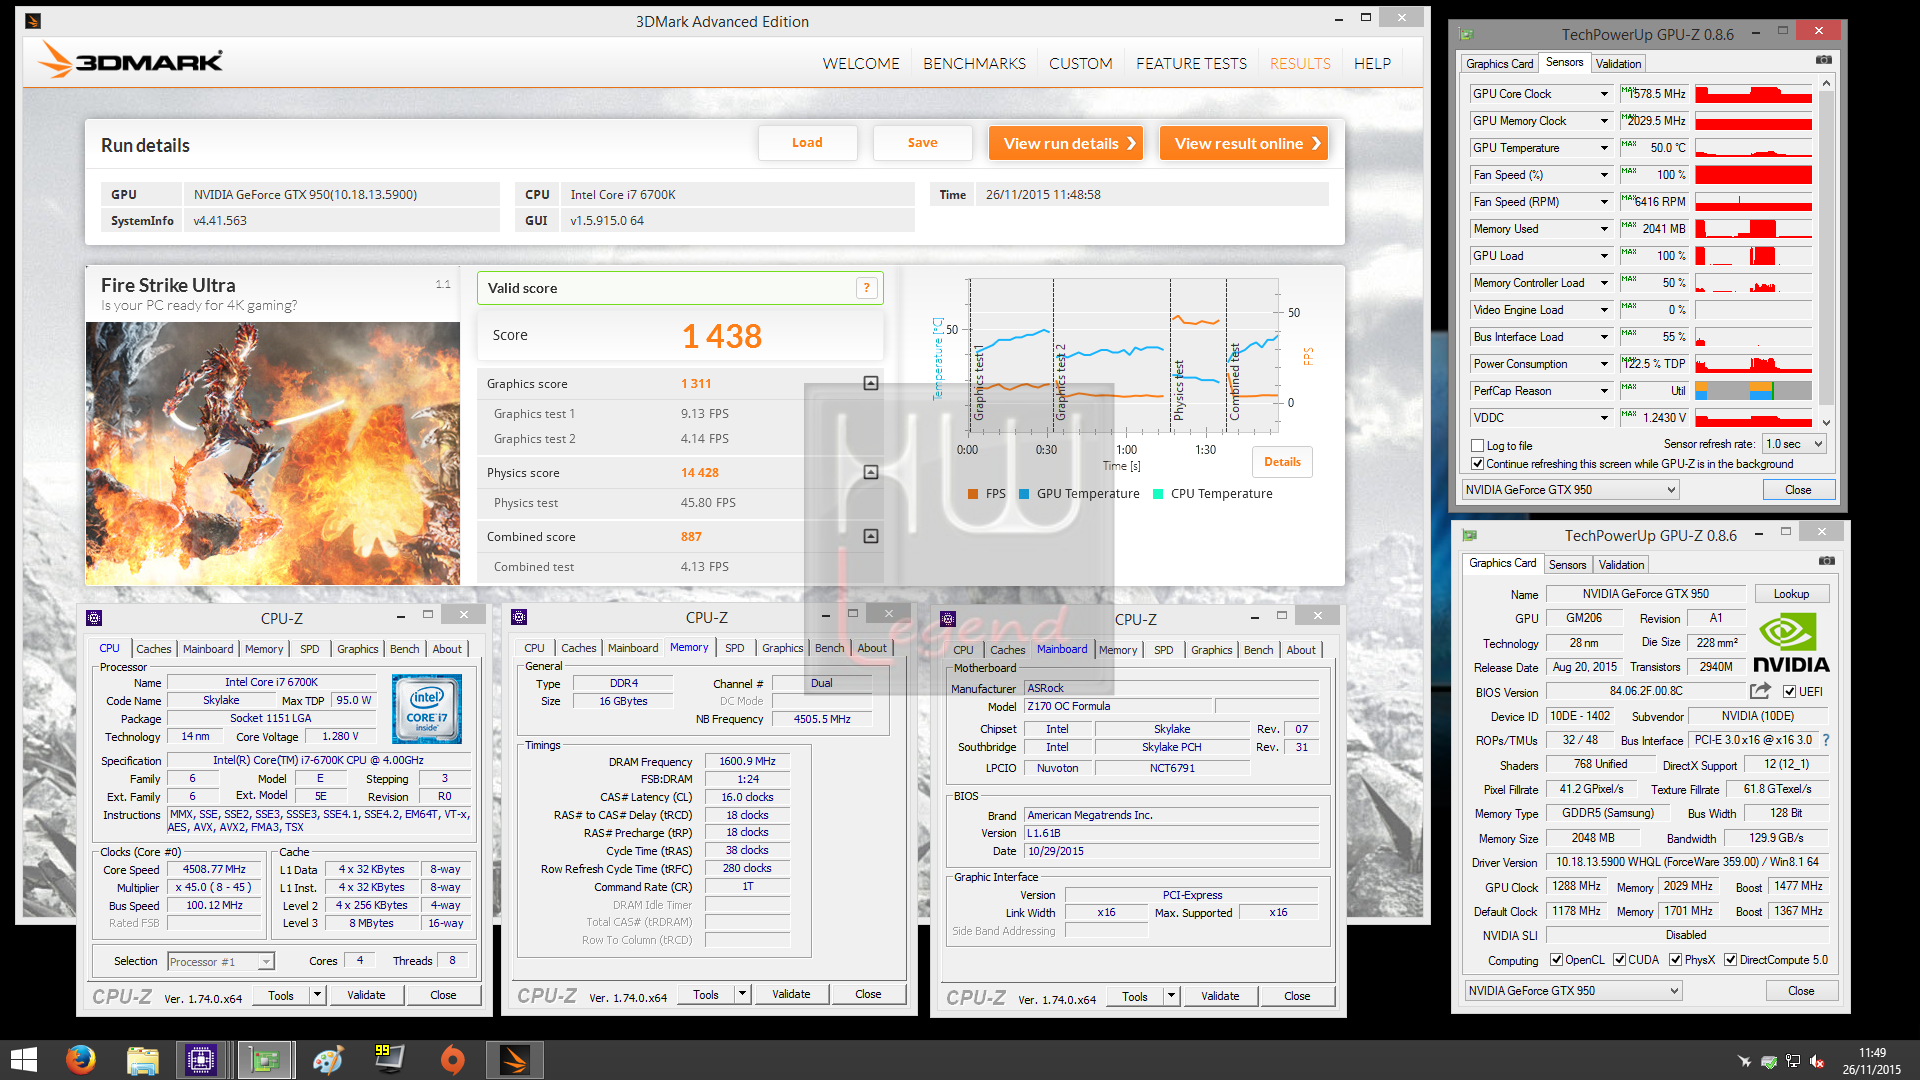Click the CPU-Z title icon of the Memory window
Screen dimensions: 1920x1080
(x=519, y=617)
